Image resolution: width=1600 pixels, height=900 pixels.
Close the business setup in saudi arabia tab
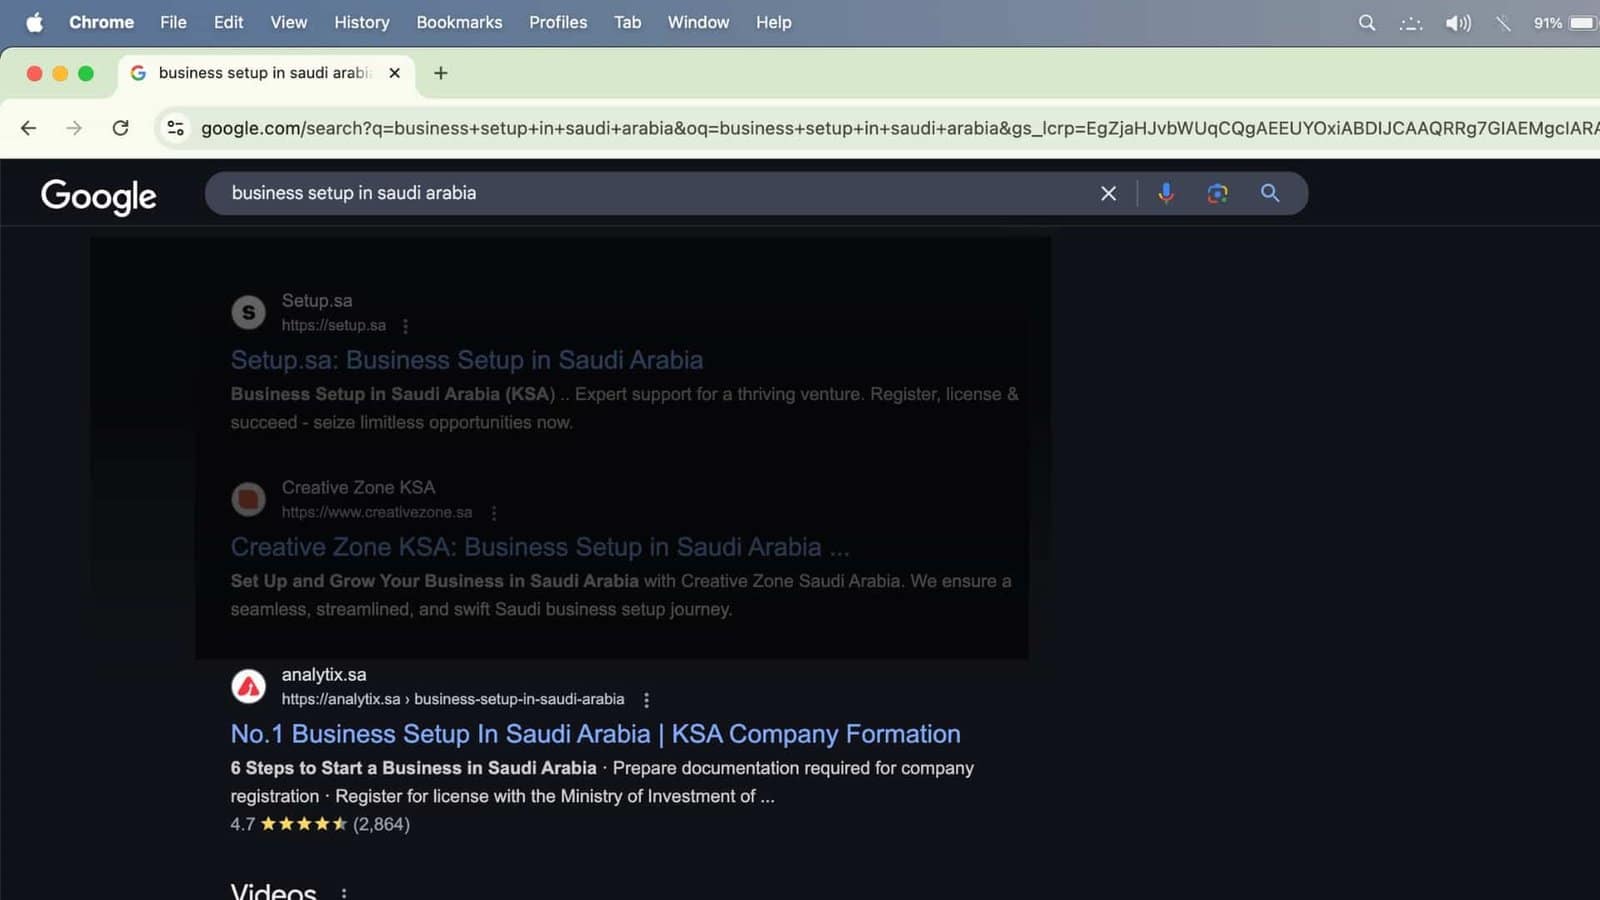click(394, 73)
